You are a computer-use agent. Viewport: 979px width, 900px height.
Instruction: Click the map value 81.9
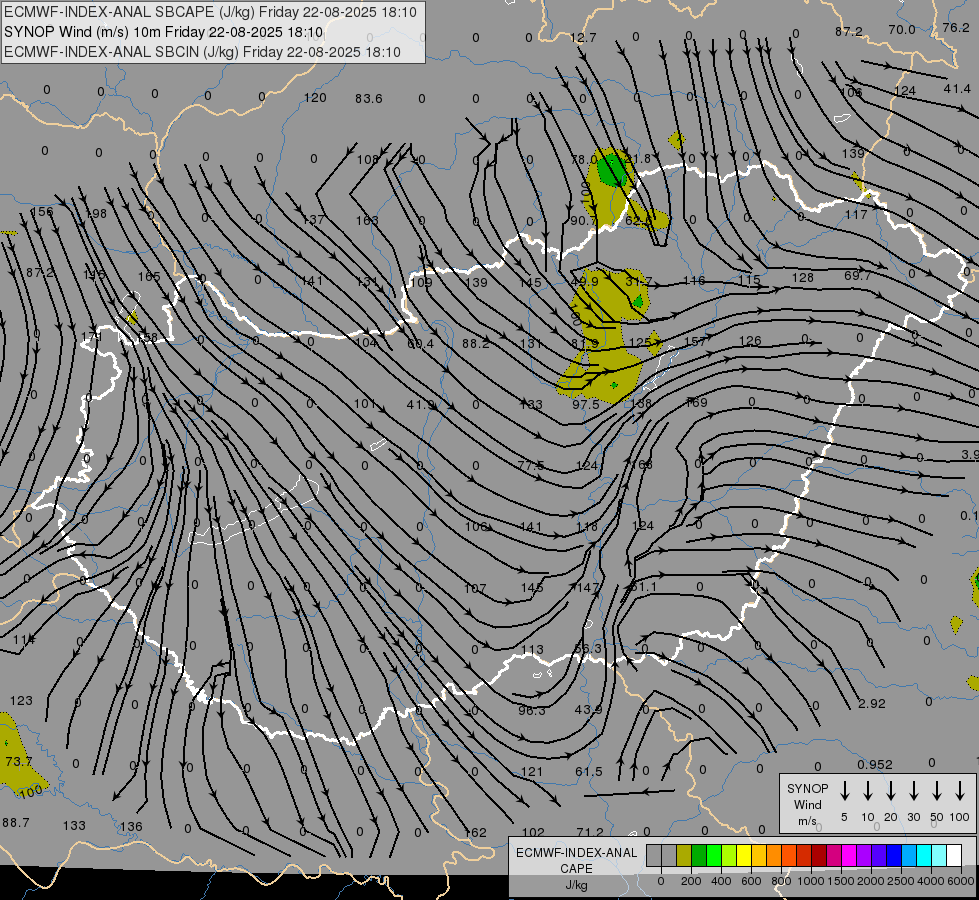584,344
